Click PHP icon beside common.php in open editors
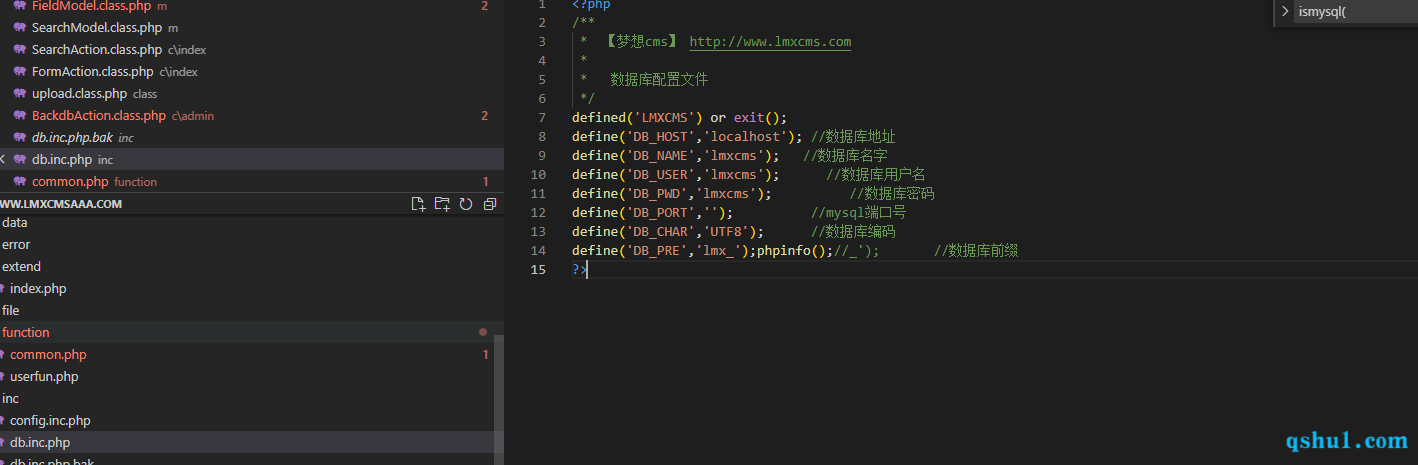The image size is (1418, 465). tap(20, 181)
